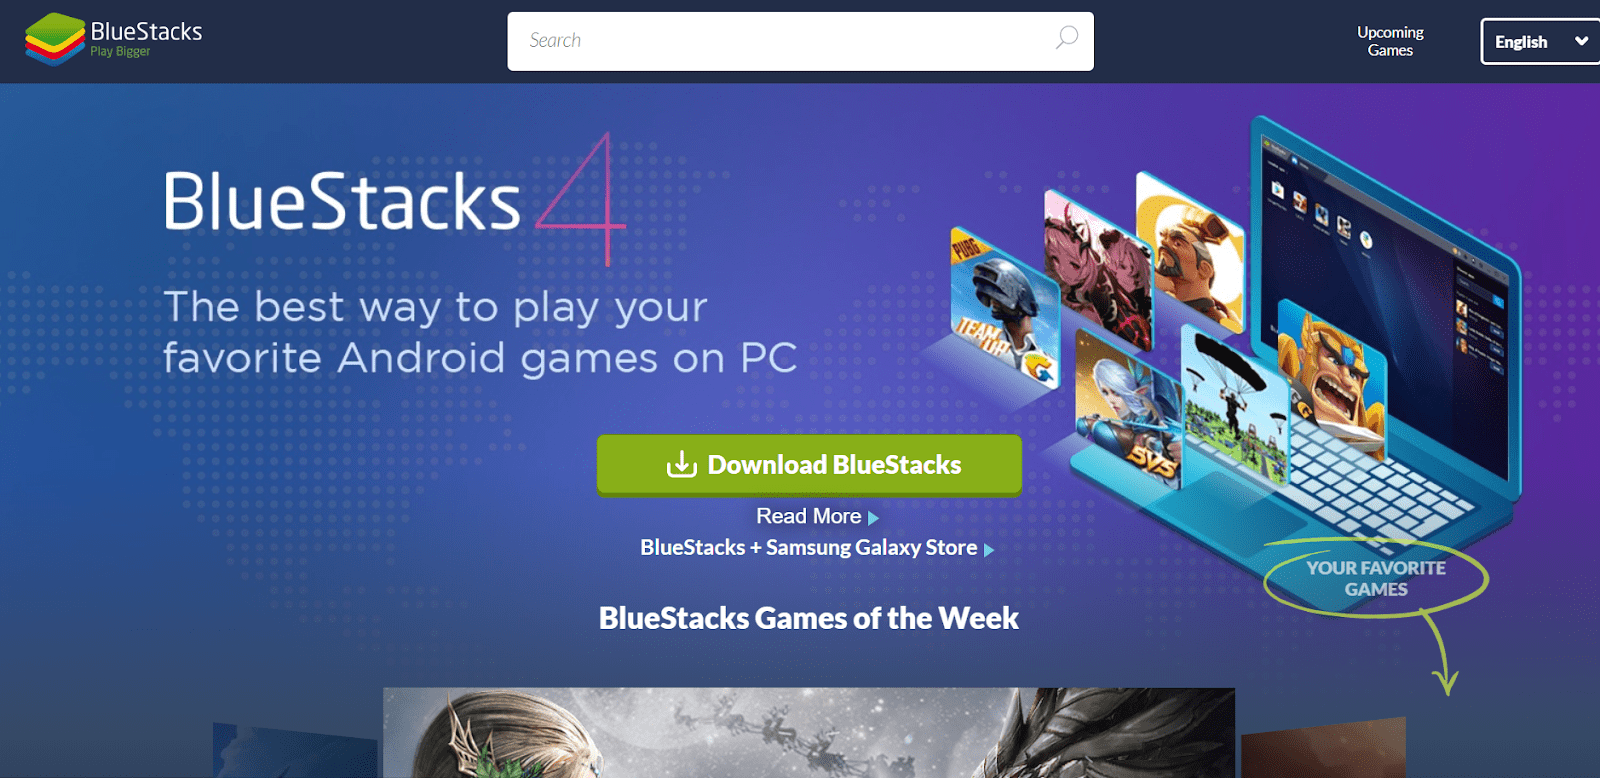The height and width of the screenshot is (778, 1600).
Task: Select the pink-haired anime game tile
Action: [1098, 268]
